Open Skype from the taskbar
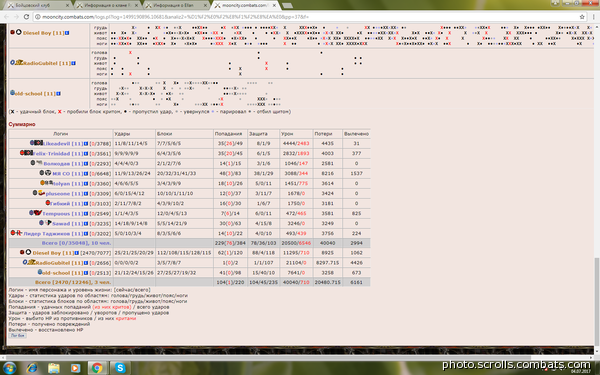The height and width of the screenshot is (375, 600). coord(120,368)
